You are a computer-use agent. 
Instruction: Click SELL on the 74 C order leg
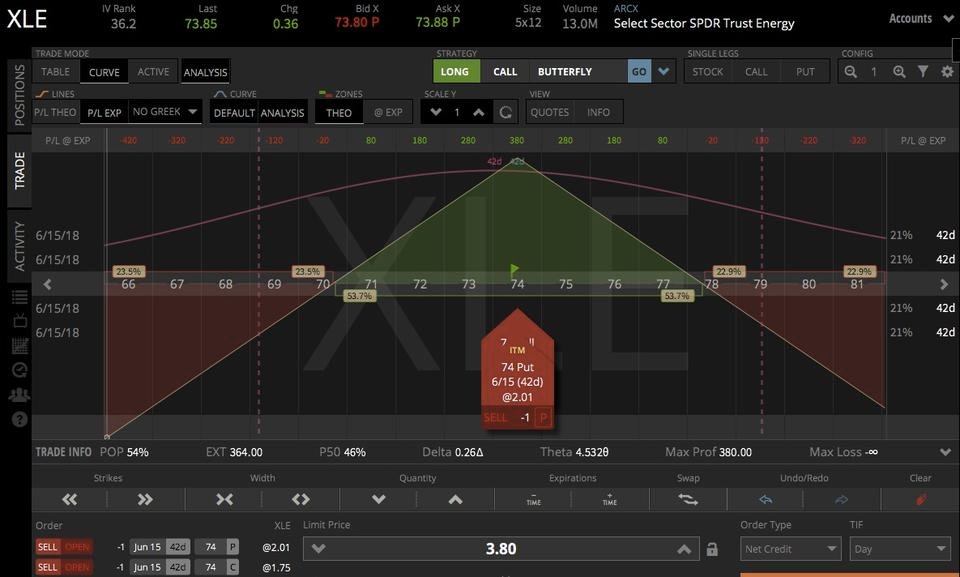click(48, 567)
